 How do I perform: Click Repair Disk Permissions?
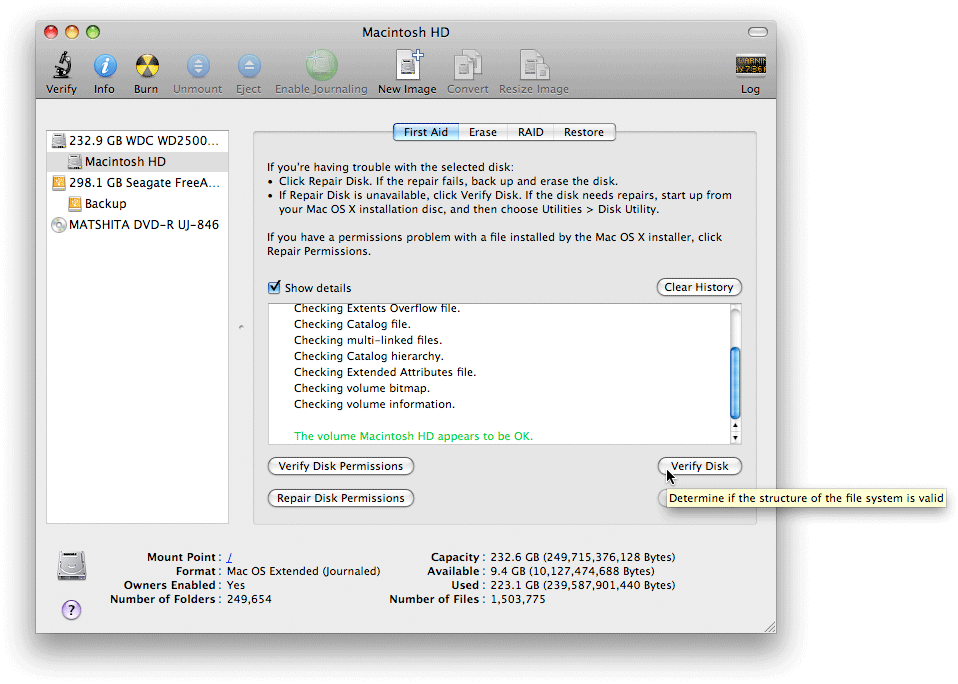[340, 497]
